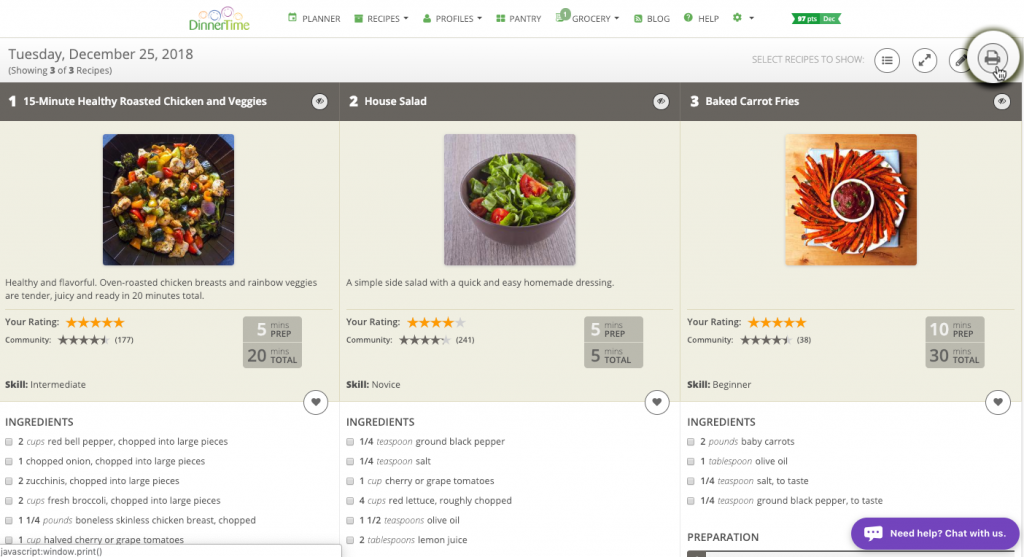Expand the Profiles dropdown menu
The image size is (1024, 557).
452,18
